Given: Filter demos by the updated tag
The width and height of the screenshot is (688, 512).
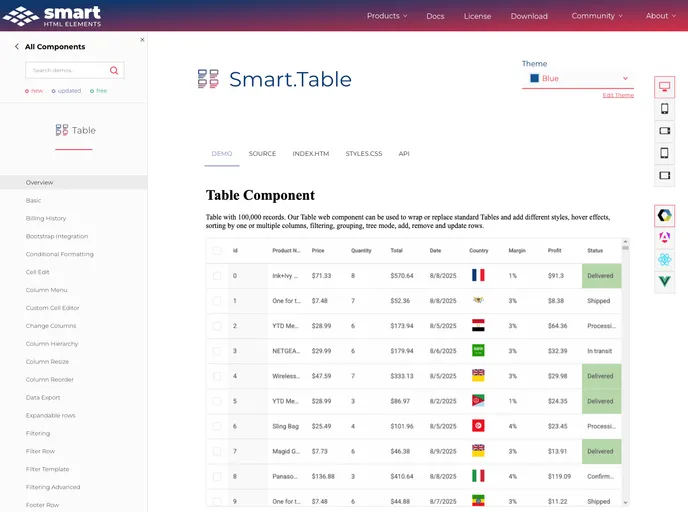Looking at the screenshot, I should [66, 91].
